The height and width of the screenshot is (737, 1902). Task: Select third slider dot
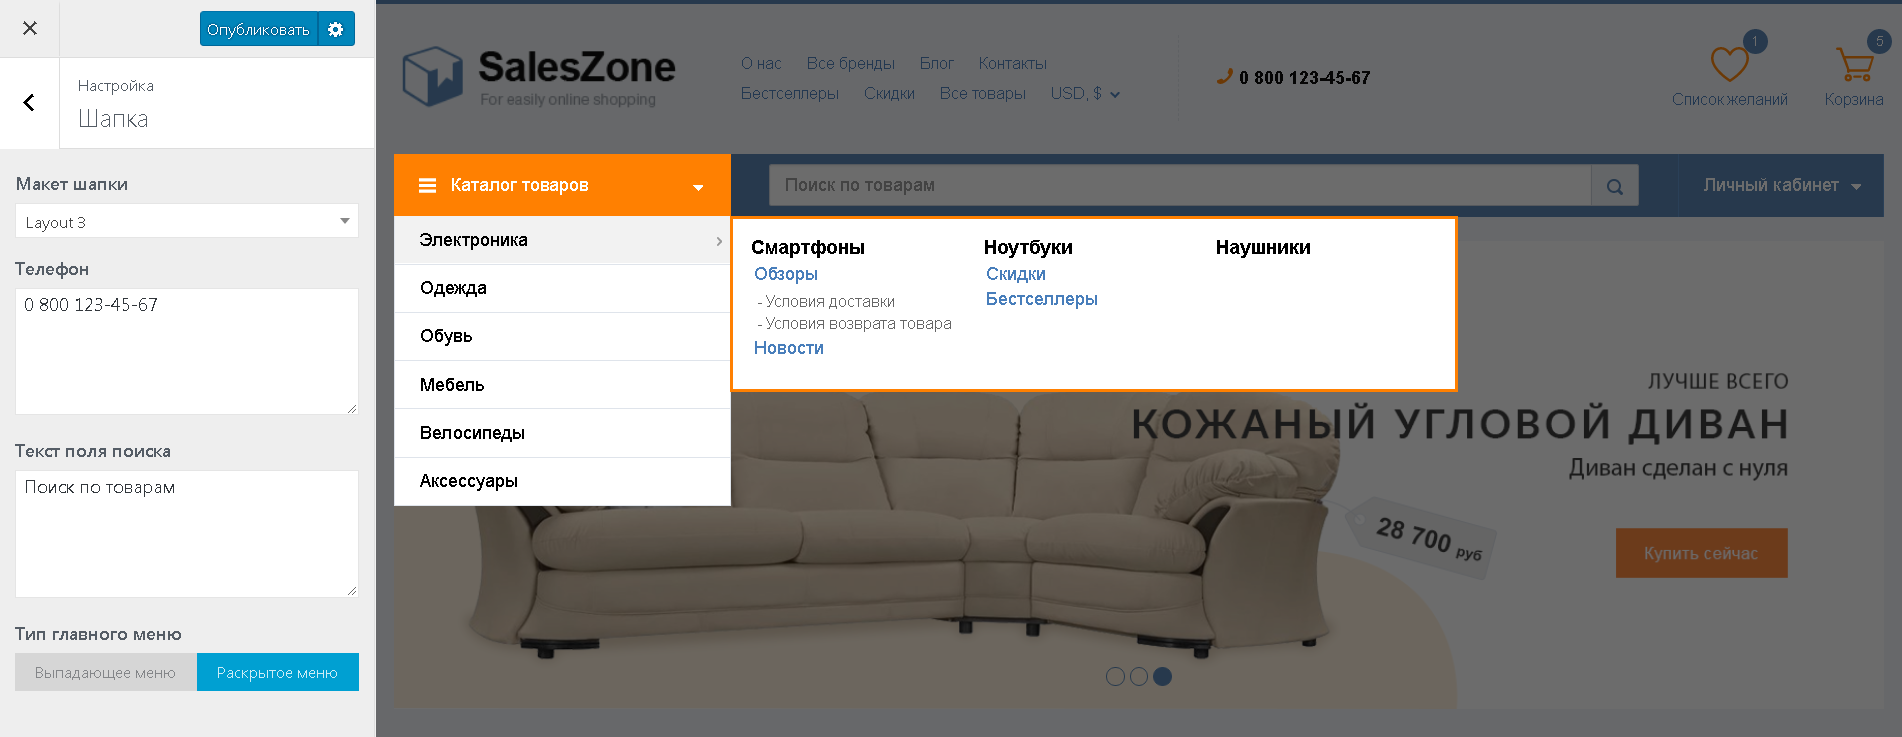point(1162,677)
